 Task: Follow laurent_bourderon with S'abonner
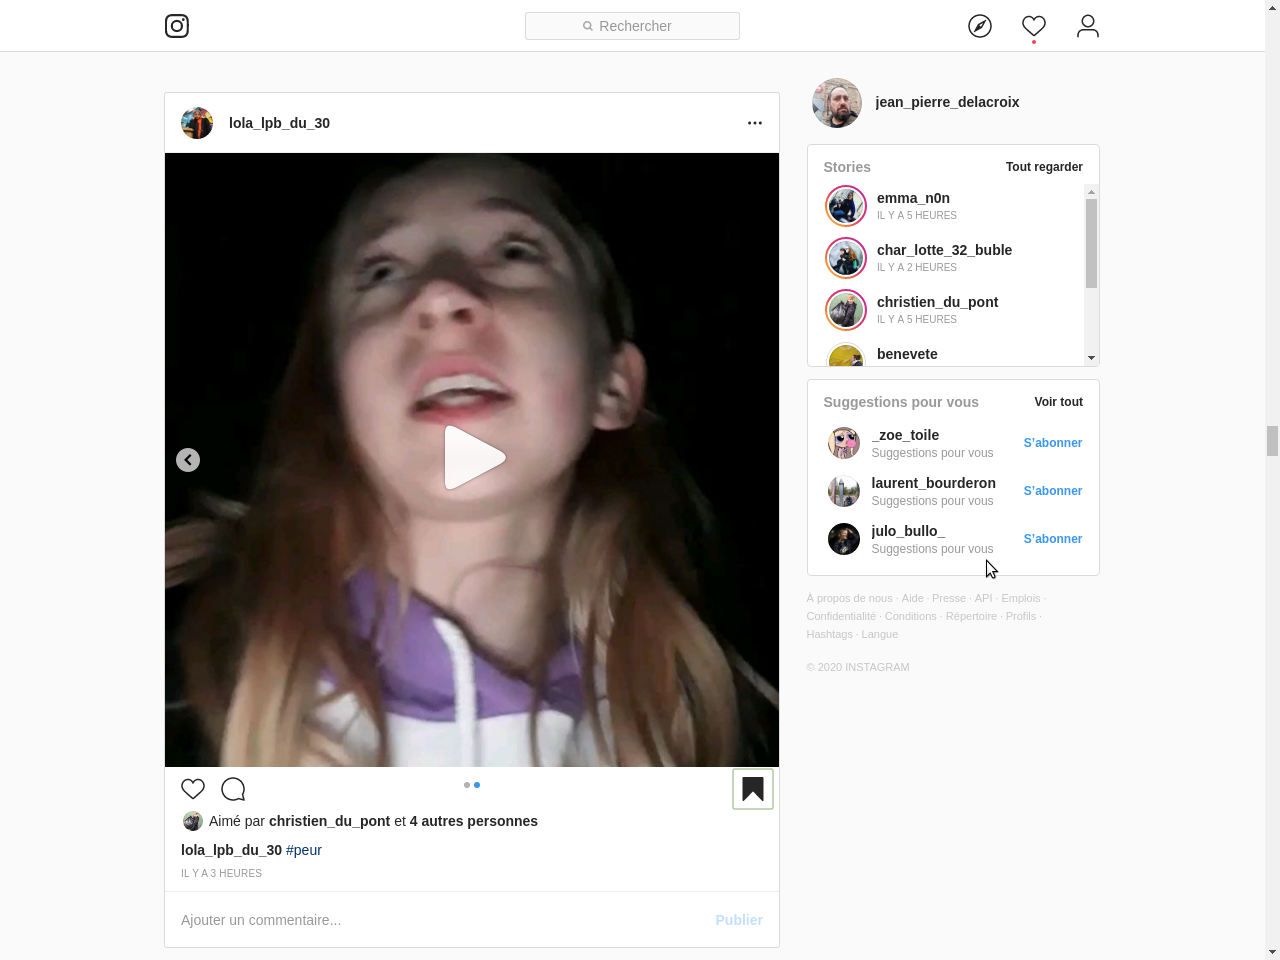pyautogui.click(x=1053, y=491)
